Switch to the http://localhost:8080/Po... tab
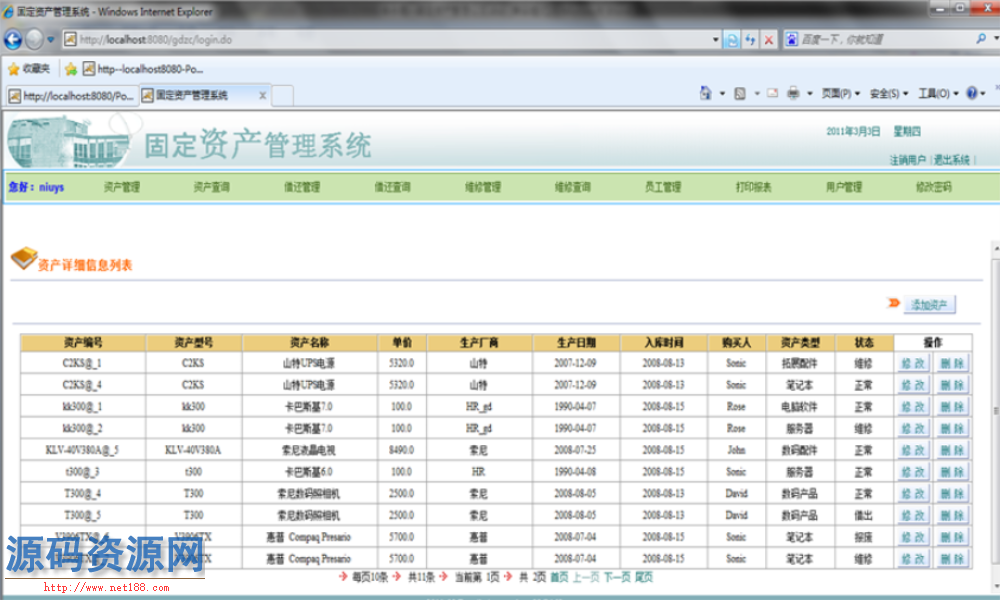1000x600 pixels. (x=71, y=96)
